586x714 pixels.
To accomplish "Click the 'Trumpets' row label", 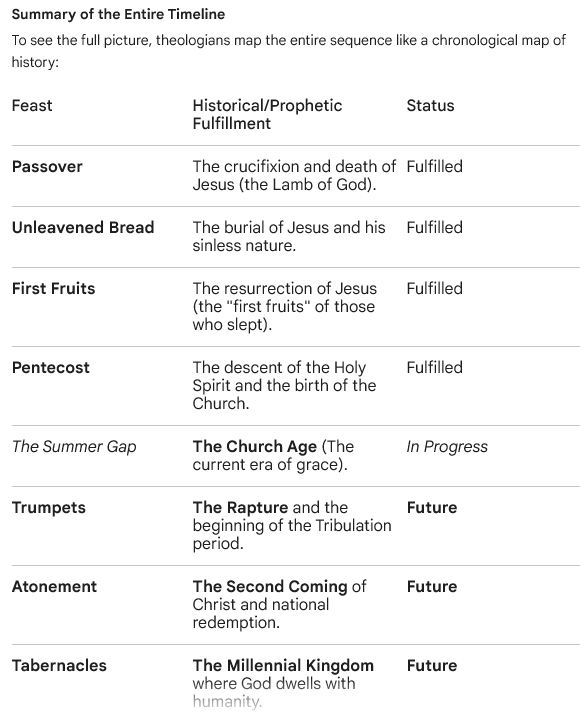I will (x=49, y=508).
